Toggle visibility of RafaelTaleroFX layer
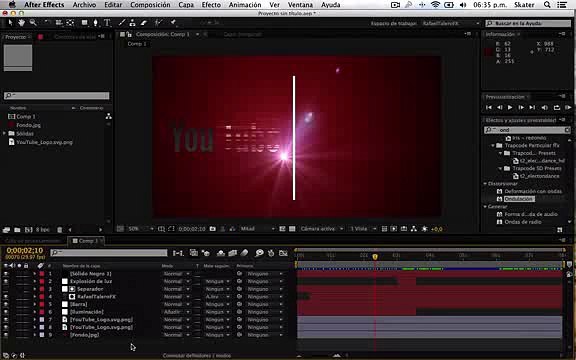The height and width of the screenshot is (360, 576). pyautogui.click(x=6, y=297)
